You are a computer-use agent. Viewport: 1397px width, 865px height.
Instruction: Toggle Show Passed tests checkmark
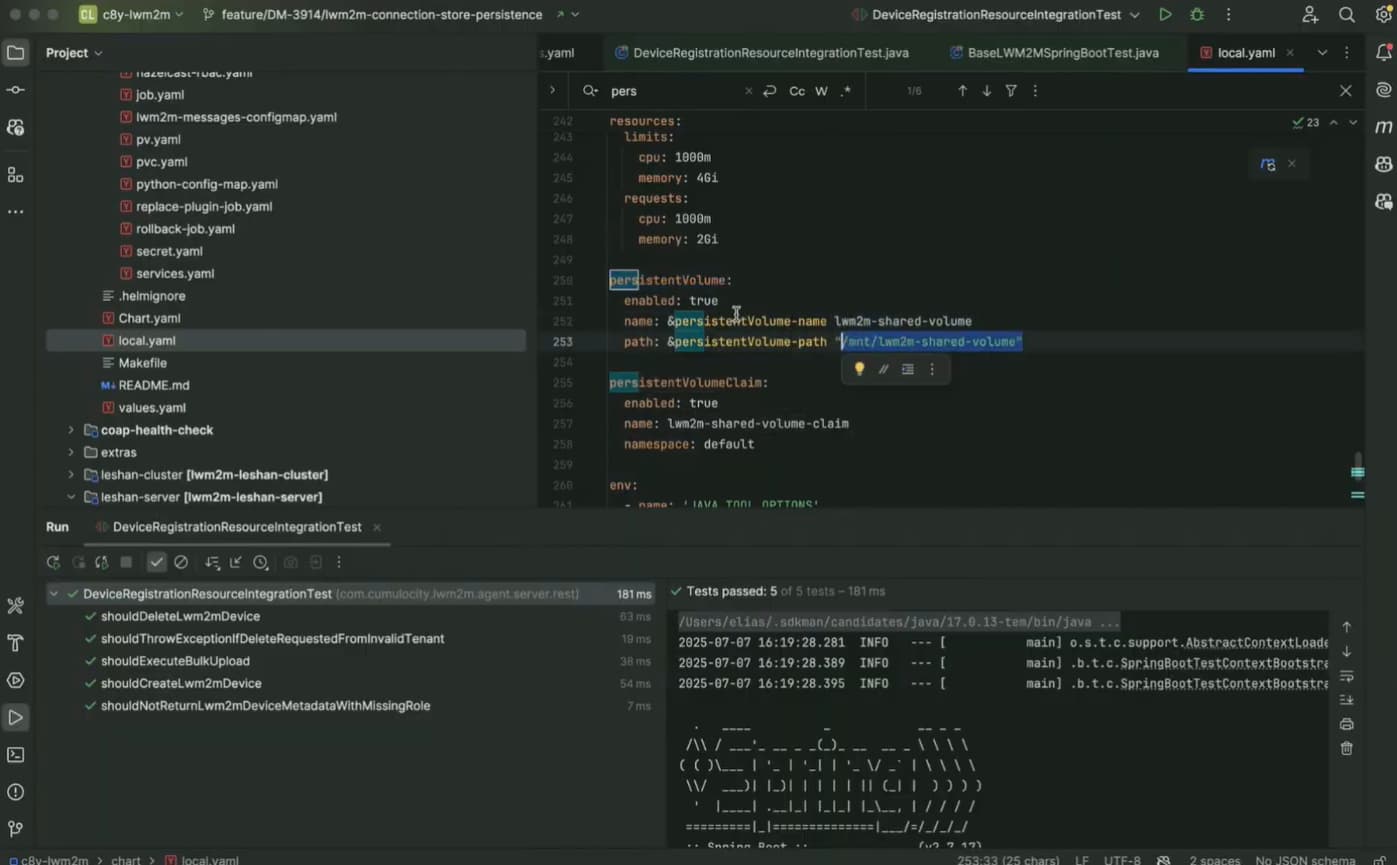(157, 563)
